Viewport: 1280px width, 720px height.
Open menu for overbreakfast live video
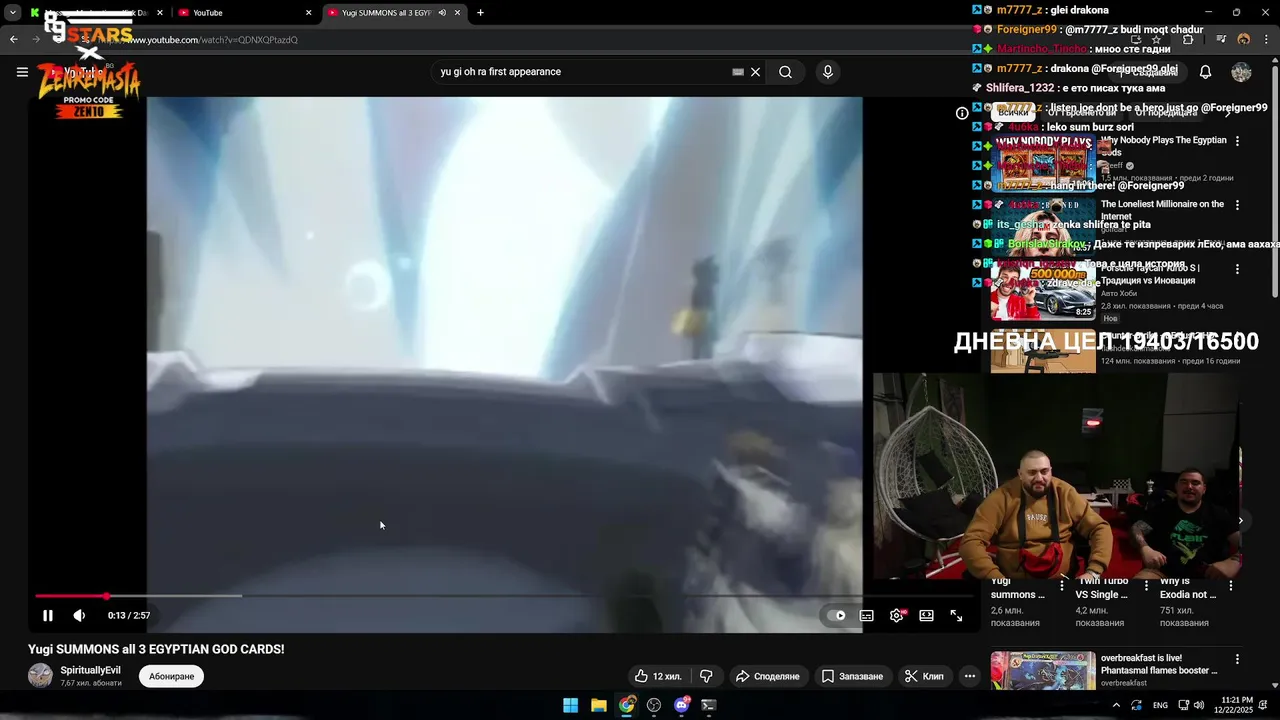[x=1237, y=659]
